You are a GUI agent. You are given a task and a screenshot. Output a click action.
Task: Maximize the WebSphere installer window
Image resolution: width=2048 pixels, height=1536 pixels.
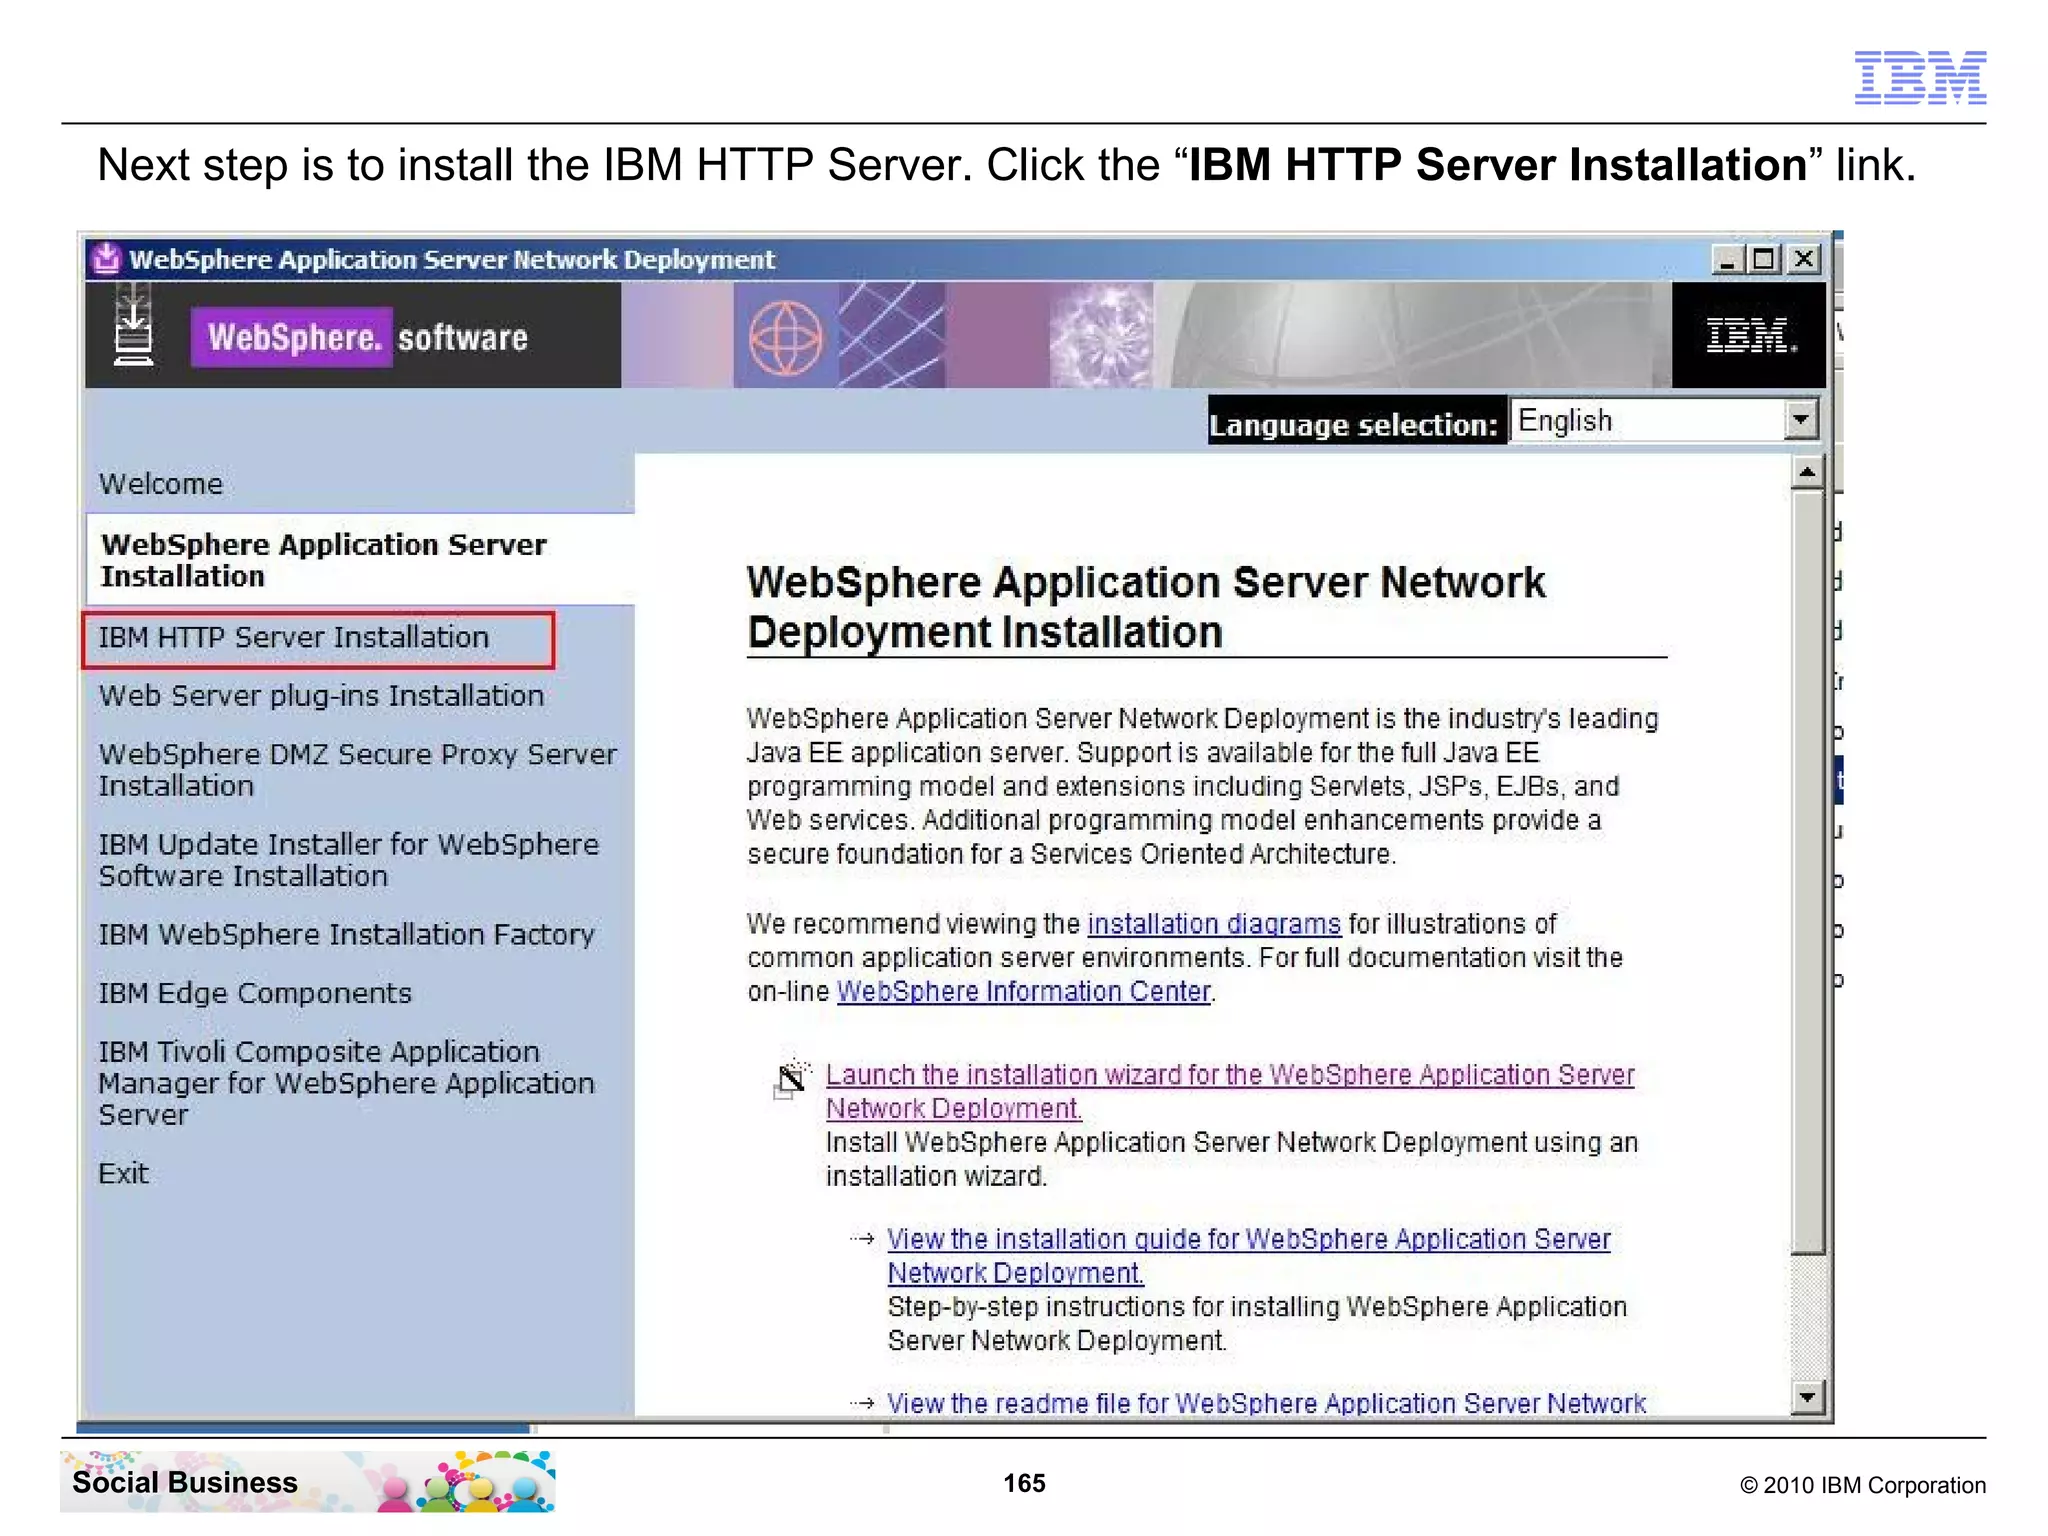(x=1764, y=260)
